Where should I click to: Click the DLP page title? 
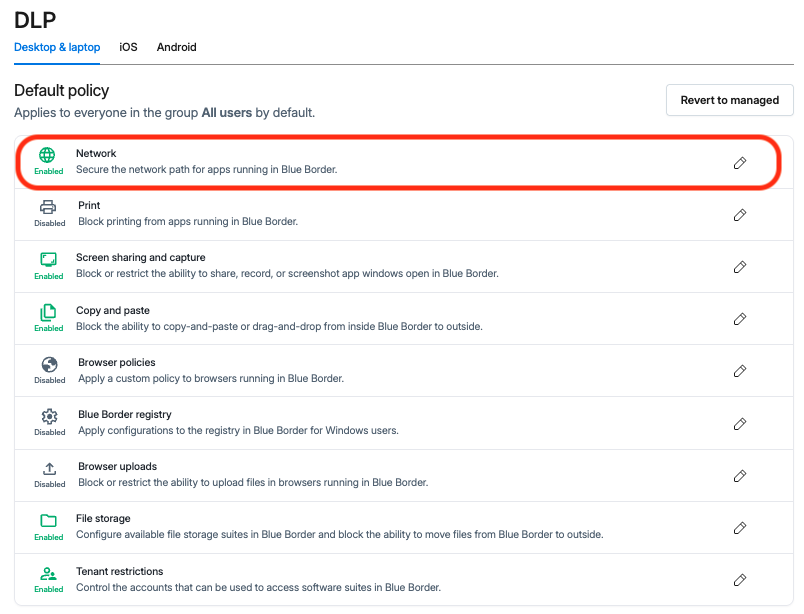35,20
